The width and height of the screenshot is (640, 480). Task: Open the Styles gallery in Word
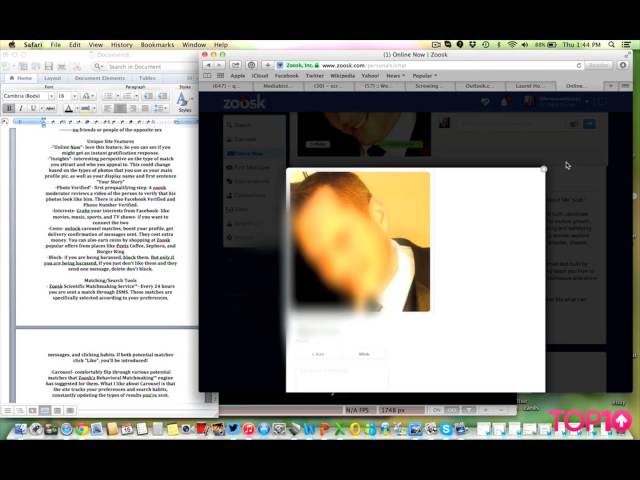click(x=184, y=102)
